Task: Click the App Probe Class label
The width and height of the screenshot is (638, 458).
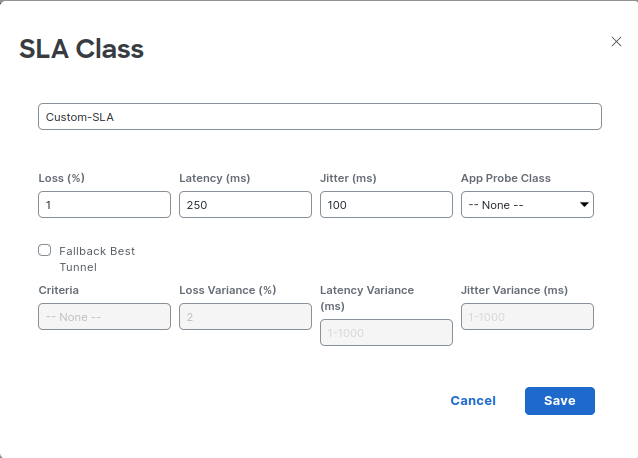Action: pyautogui.click(x=506, y=178)
